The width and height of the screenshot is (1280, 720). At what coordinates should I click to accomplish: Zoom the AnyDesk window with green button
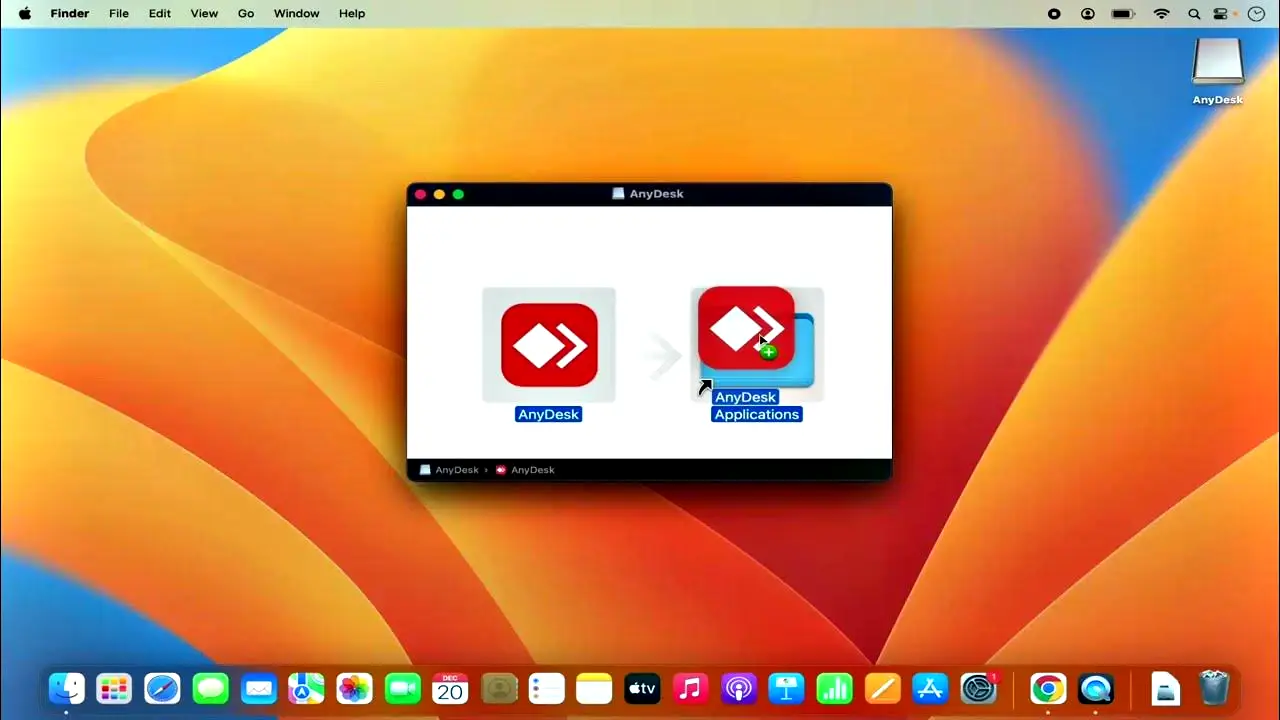coord(458,194)
